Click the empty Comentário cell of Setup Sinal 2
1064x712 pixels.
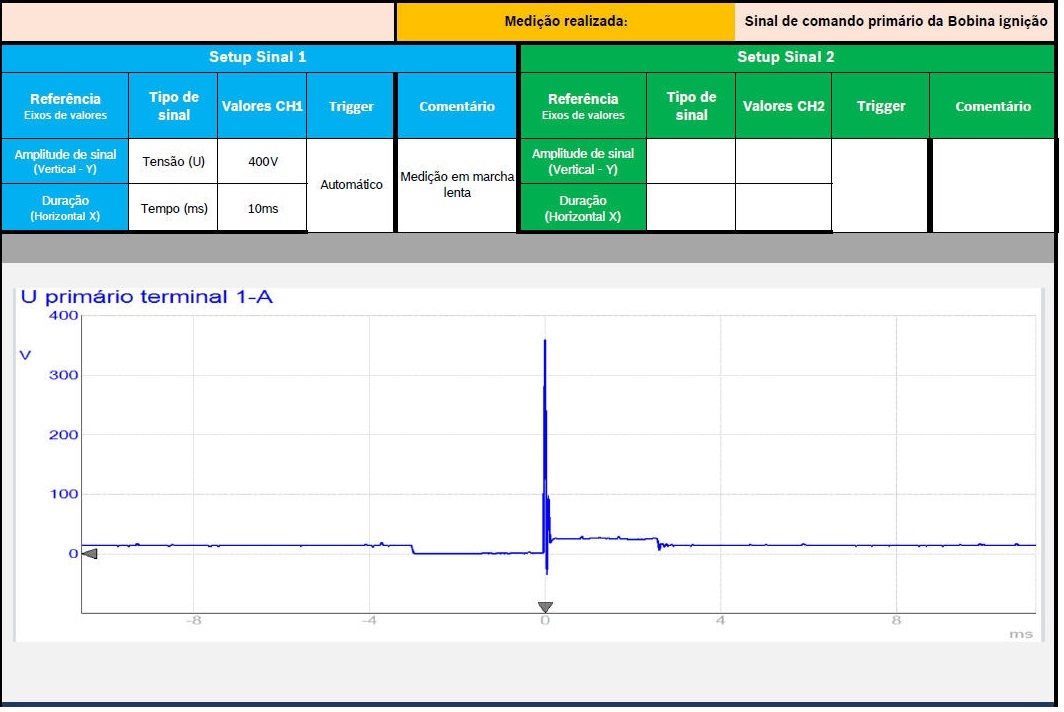992,185
